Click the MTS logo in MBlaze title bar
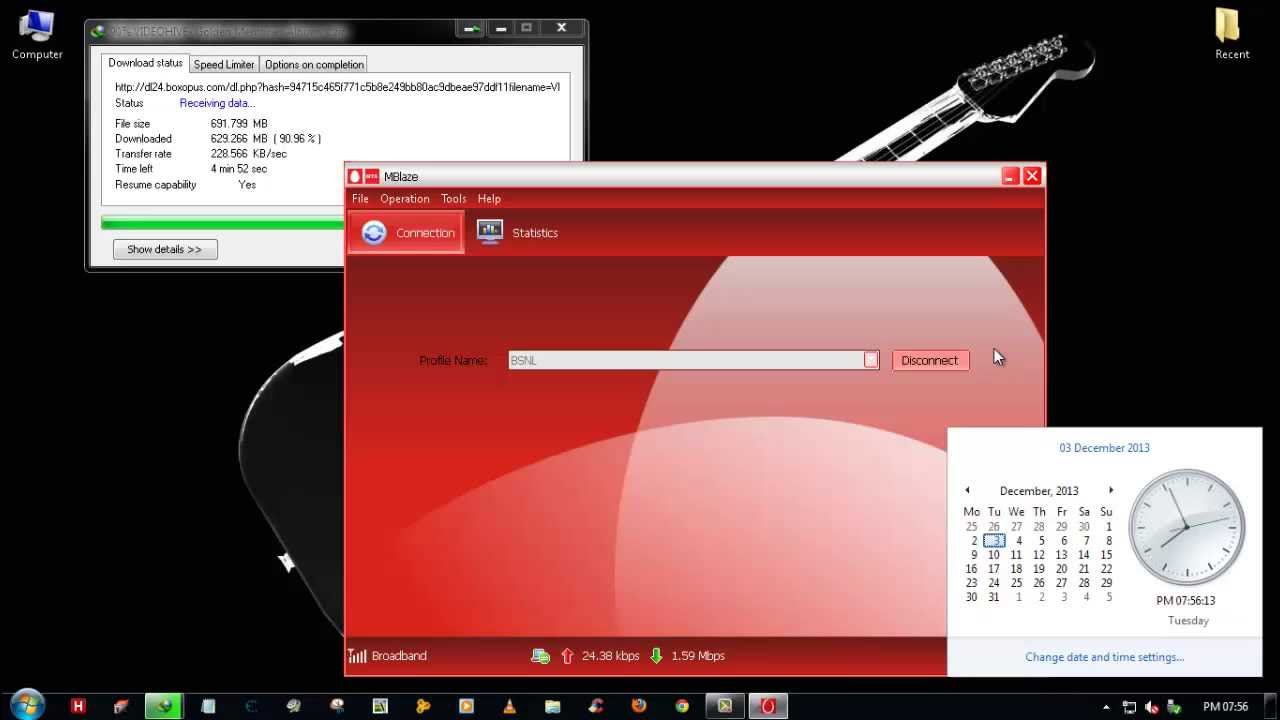 click(x=371, y=176)
